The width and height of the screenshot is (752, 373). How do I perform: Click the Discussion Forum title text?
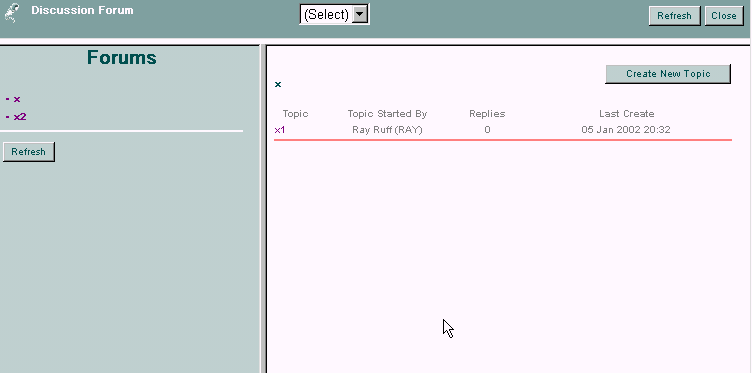point(82,10)
